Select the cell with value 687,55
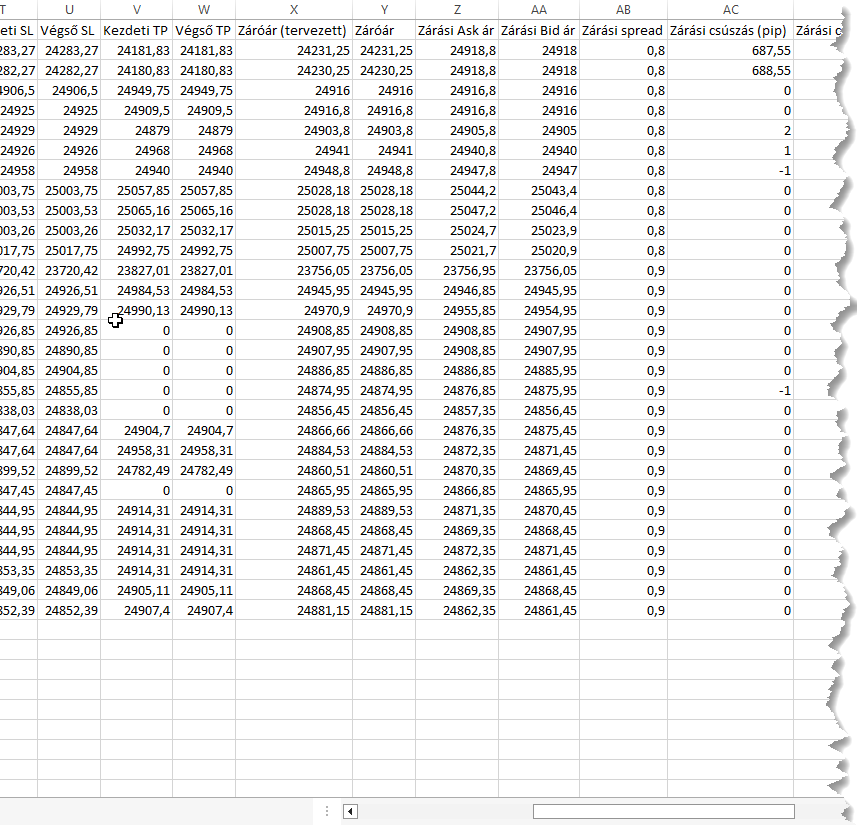 730,51
